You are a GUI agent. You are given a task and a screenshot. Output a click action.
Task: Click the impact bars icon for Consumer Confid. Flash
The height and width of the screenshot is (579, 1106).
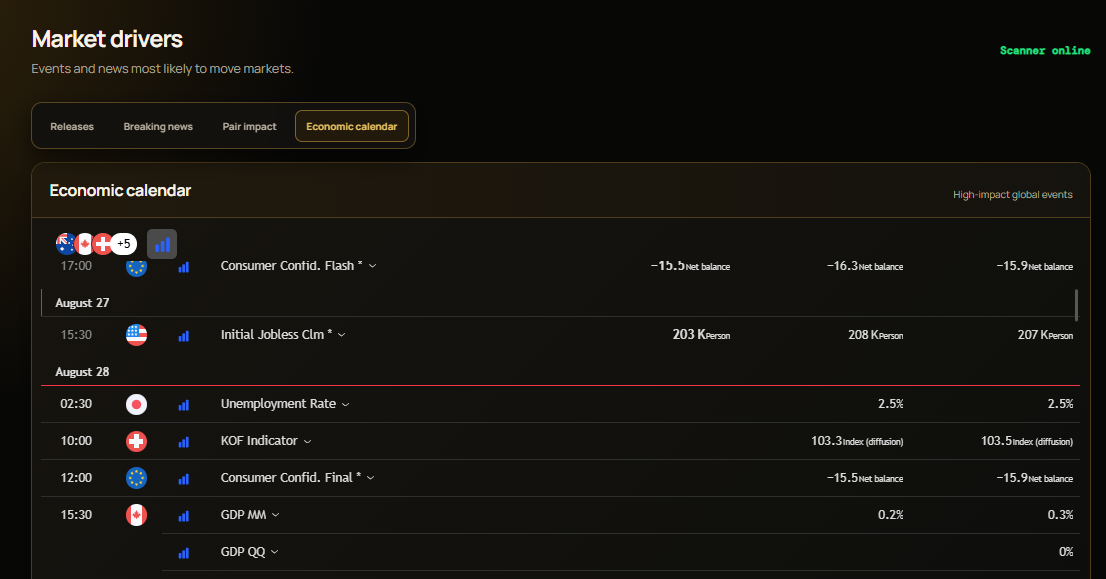[183, 267]
